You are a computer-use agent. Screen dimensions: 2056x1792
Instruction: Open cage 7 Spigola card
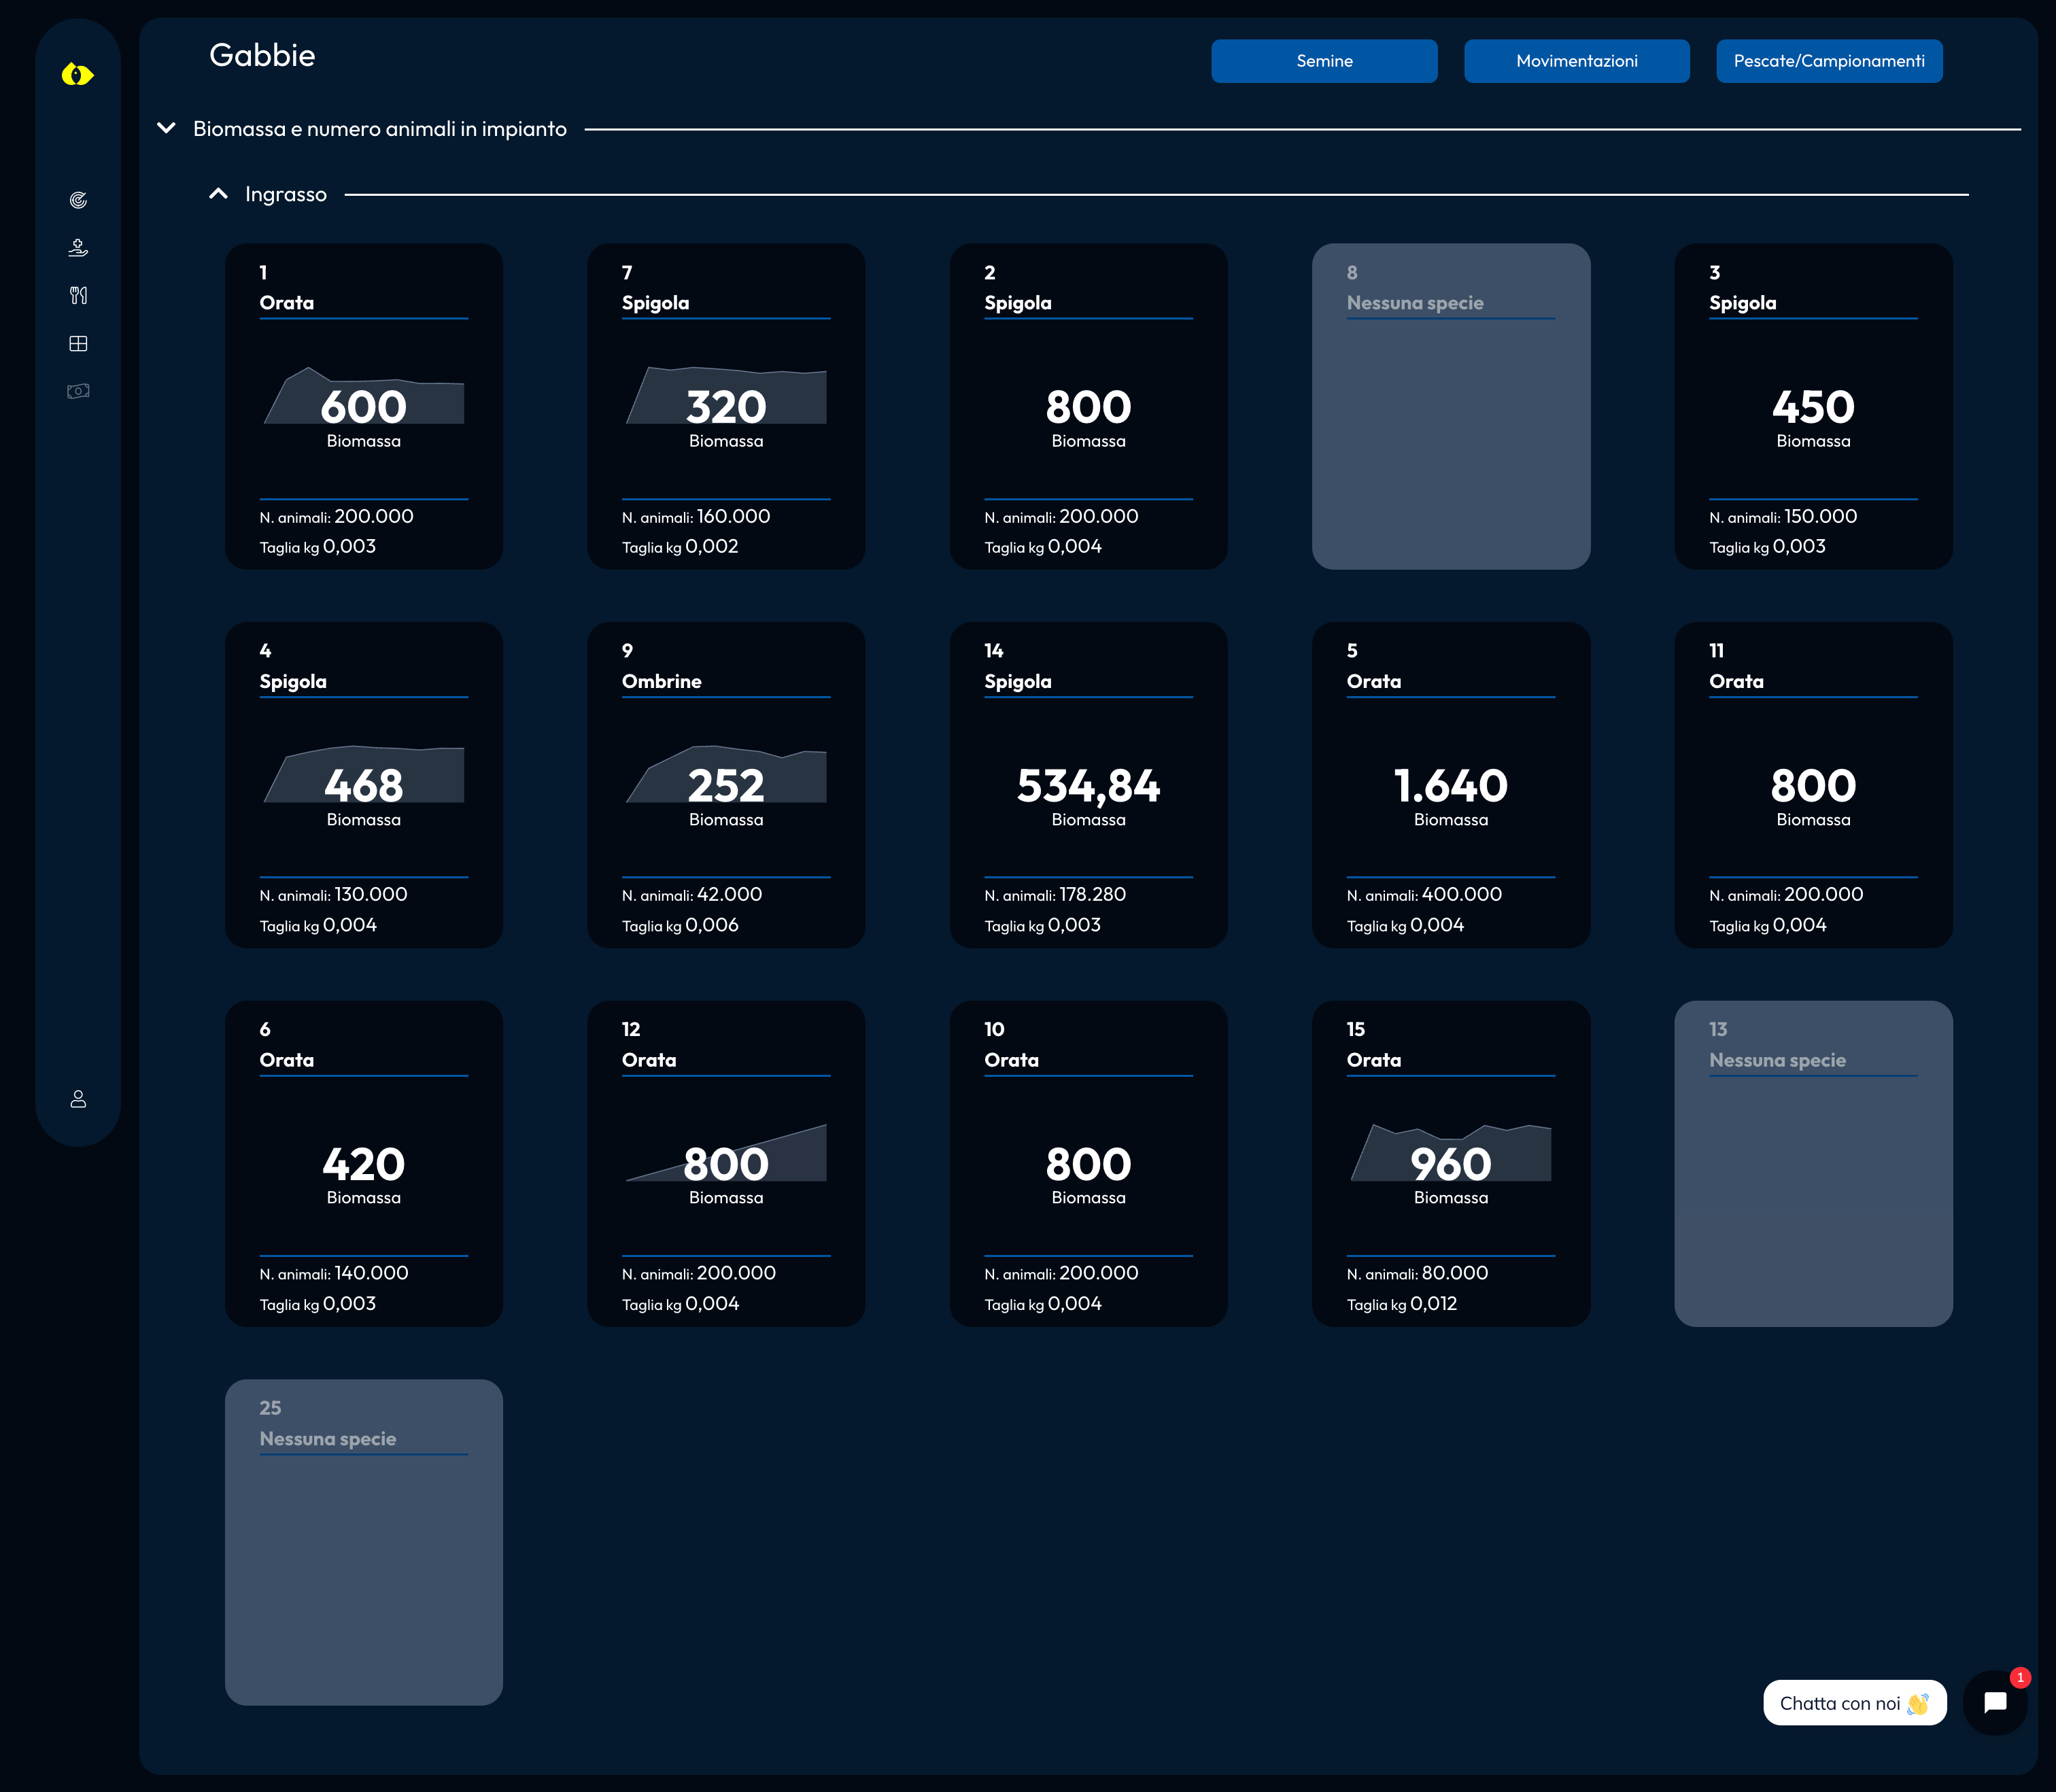coord(726,406)
